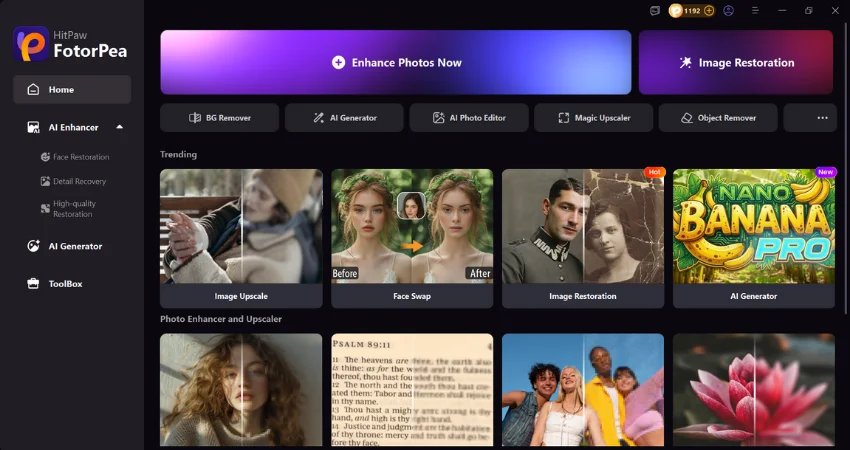The width and height of the screenshot is (850, 450).
Task: Open the user account profile icon
Action: pyautogui.click(x=729, y=10)
